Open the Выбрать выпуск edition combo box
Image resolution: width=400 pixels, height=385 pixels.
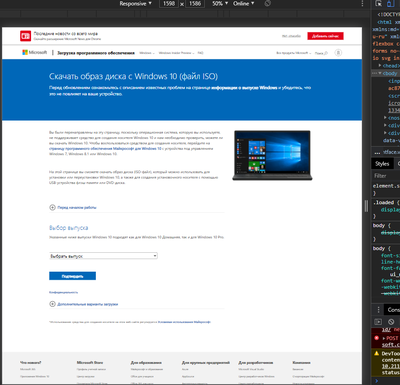click(103, 256)
